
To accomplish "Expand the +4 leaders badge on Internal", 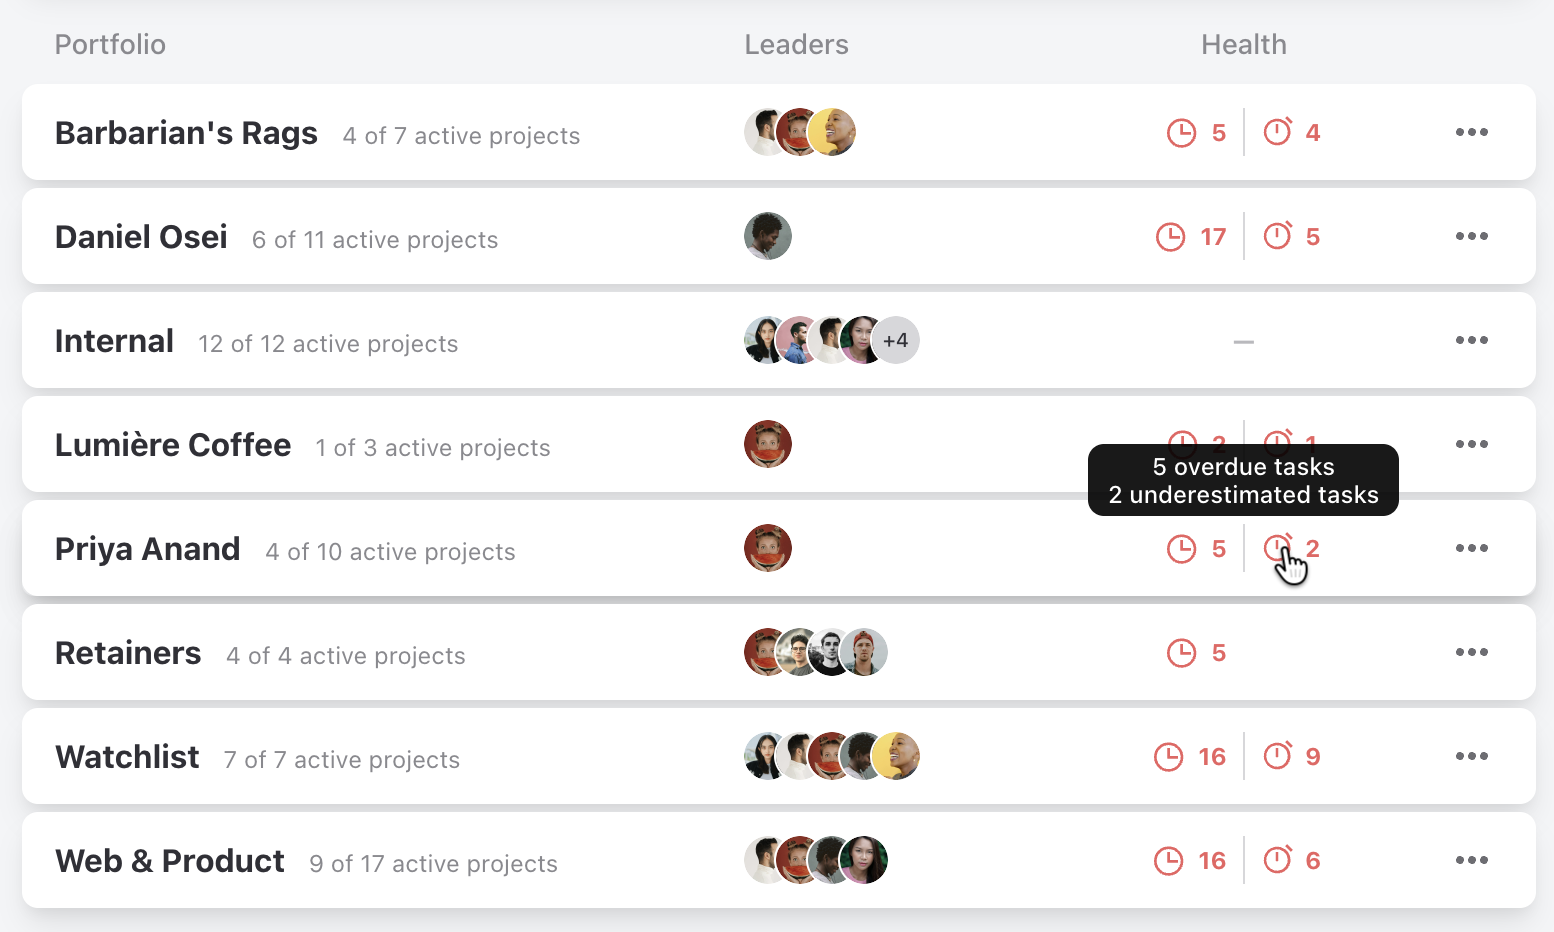I will click(895, 340).
